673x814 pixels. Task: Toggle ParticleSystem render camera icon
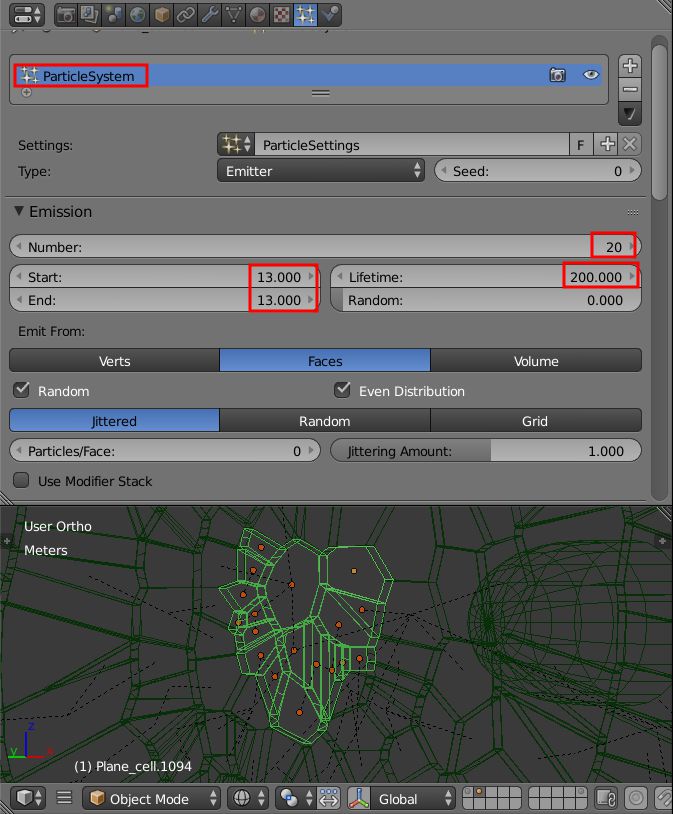point(557,75)
